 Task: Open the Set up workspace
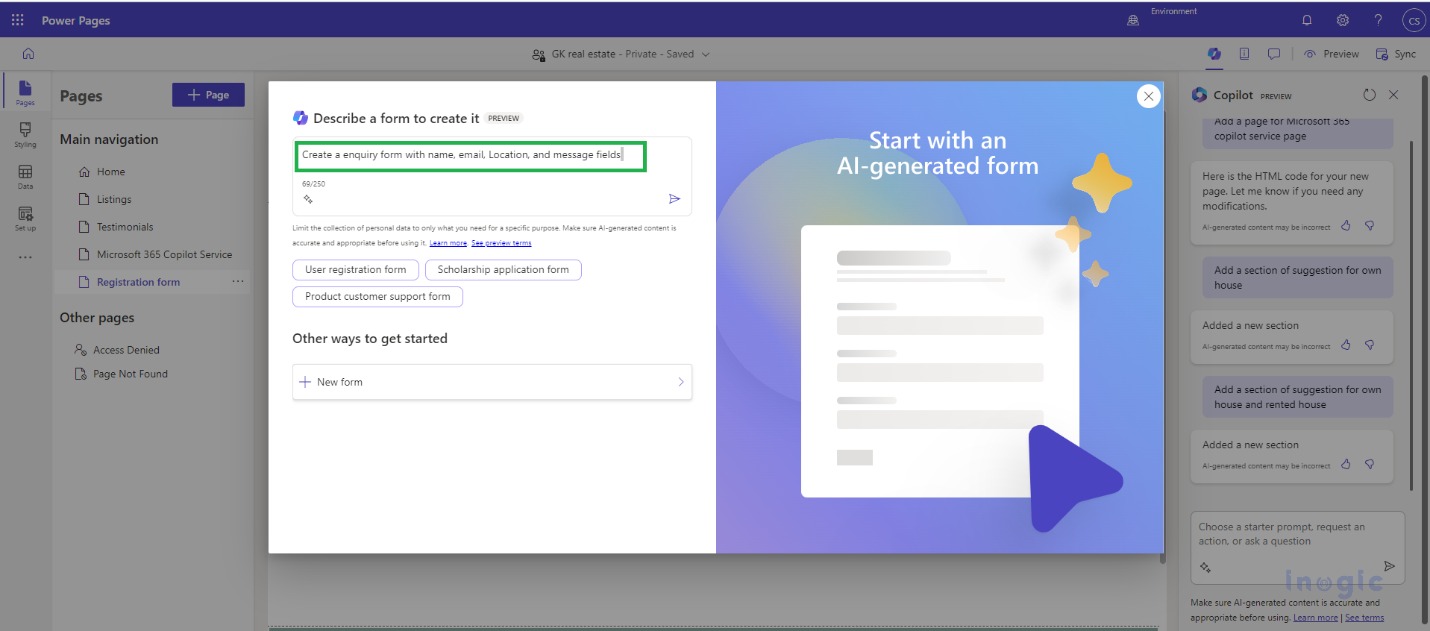pyautogui.click(x=25, y=219)
